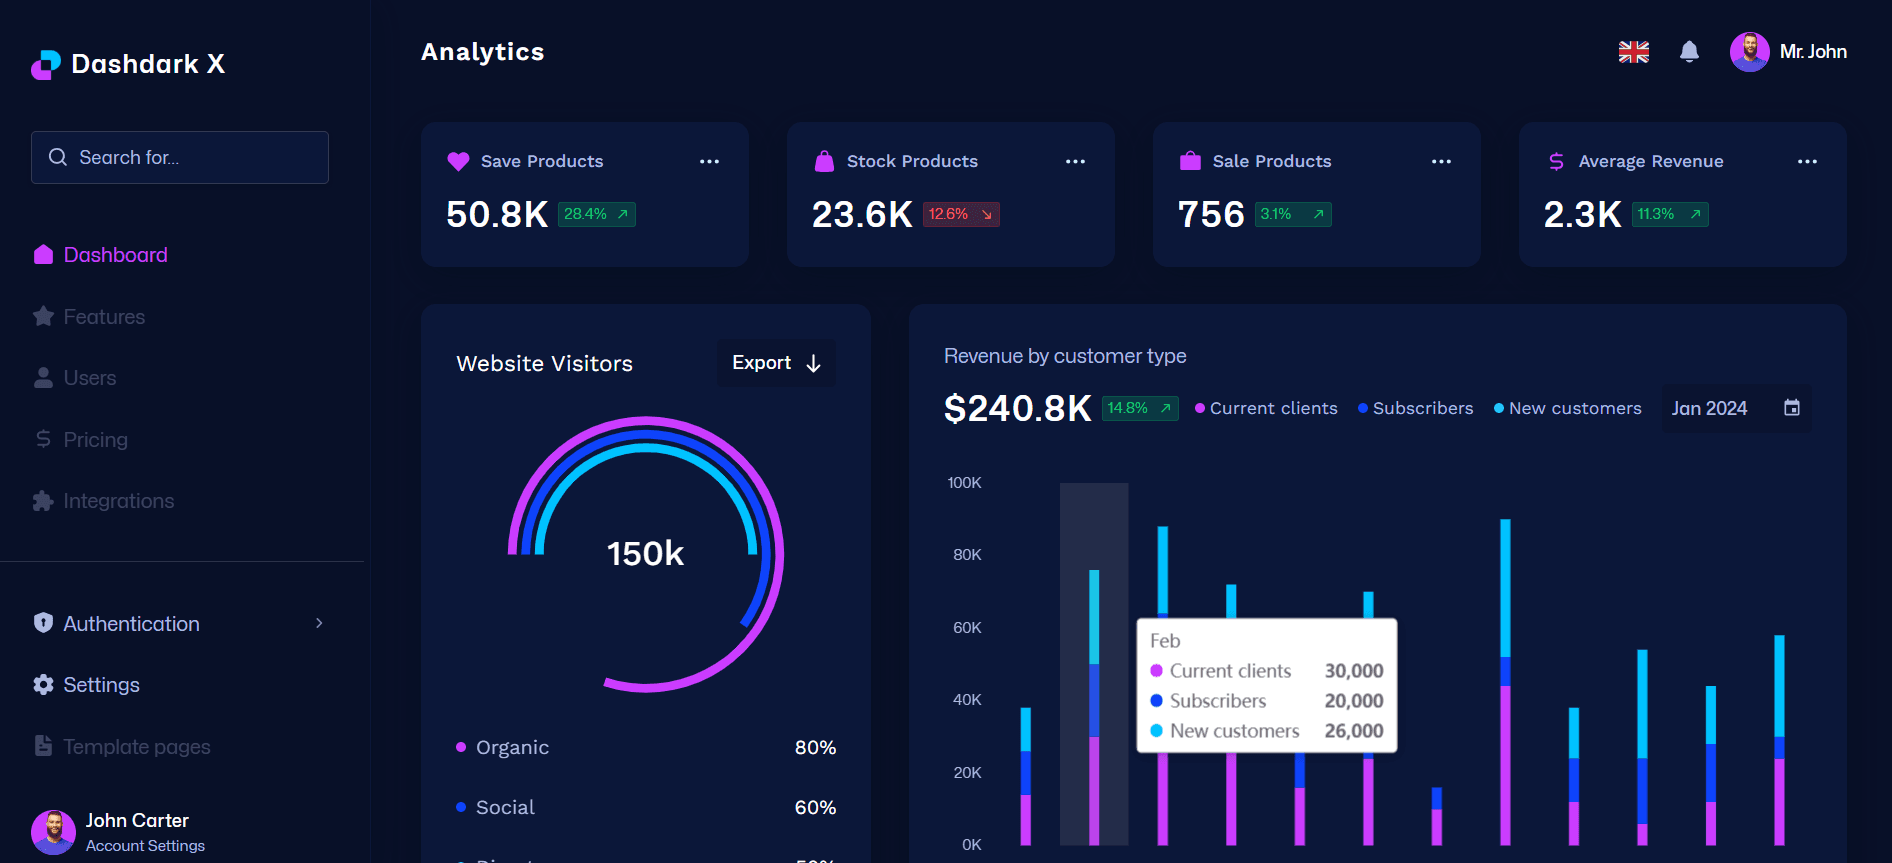This screenshot has height=863, width=1892.
Task: Expand the Authentication submenu chevron
Action: coord(319,623)
